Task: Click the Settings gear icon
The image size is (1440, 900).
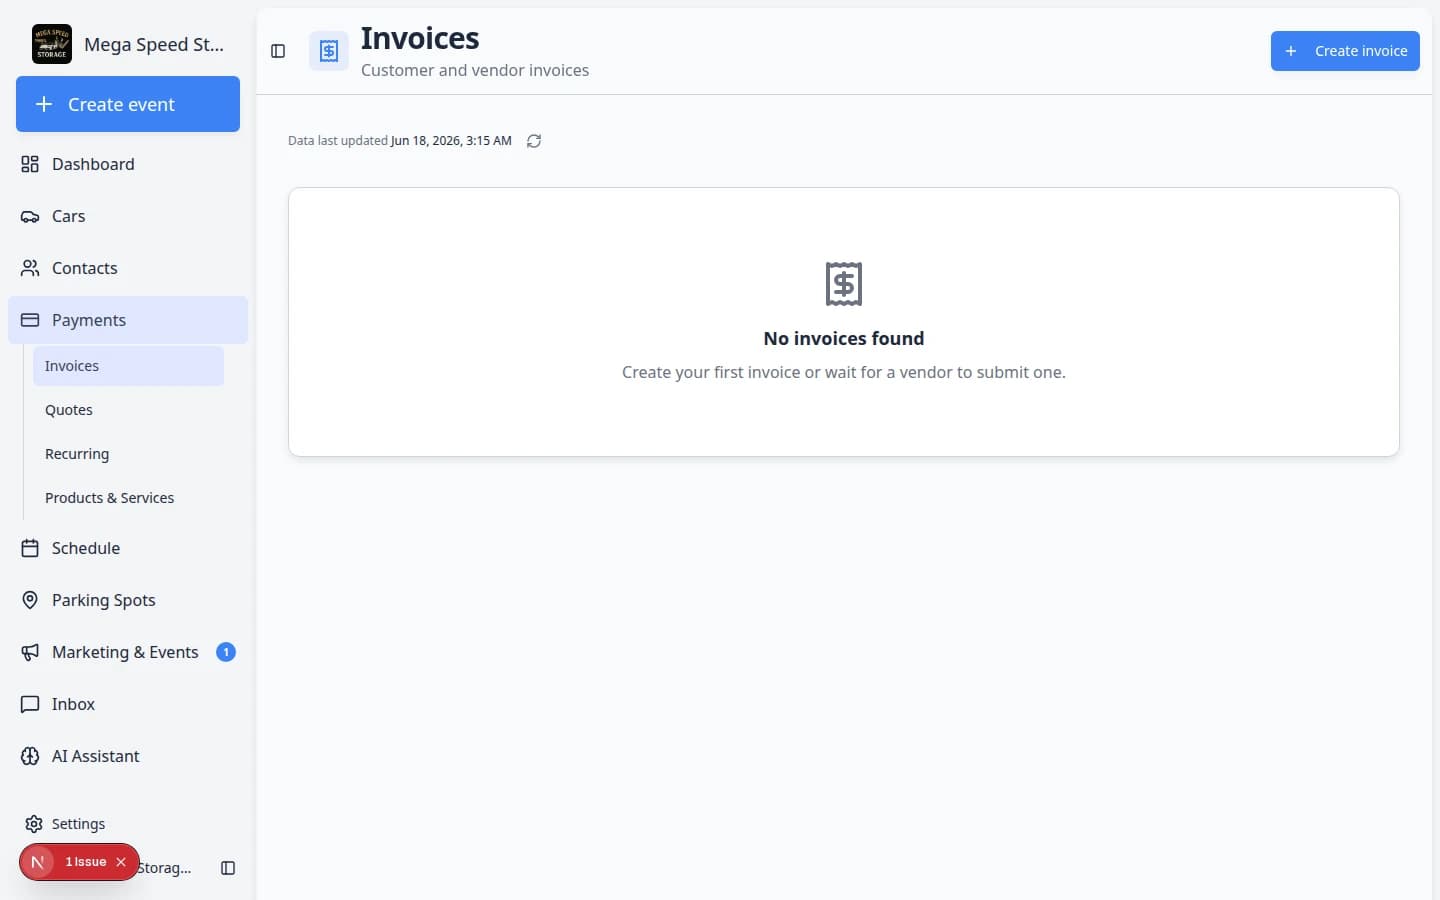Action: click(34, 824)
